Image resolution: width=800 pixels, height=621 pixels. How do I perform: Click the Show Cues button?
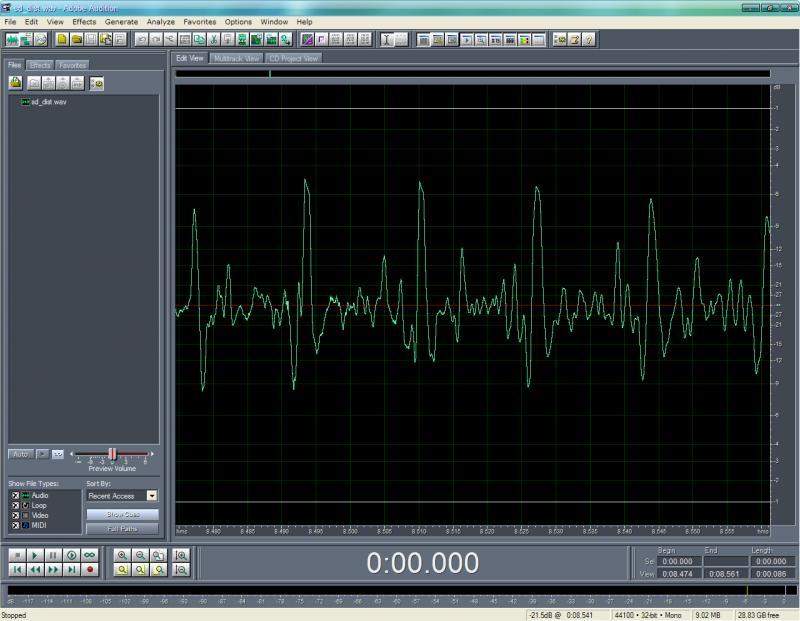(x=122, y=514)
